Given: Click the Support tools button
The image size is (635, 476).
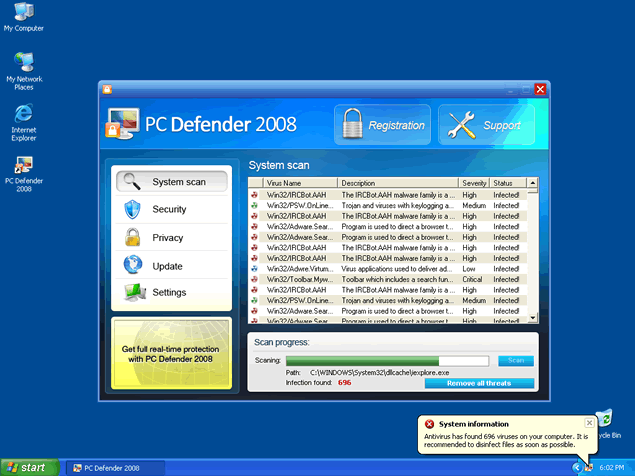Looking at the screenshot, I should tap(486, 125).
